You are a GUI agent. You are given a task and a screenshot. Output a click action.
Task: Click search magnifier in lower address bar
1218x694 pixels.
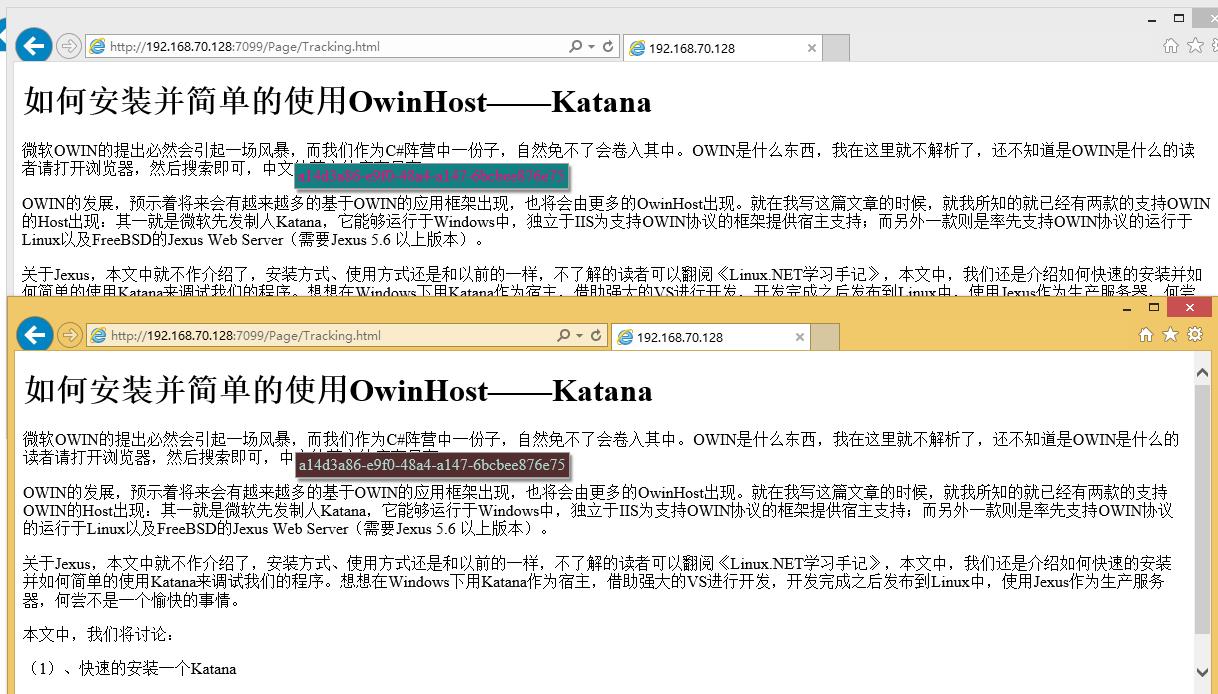[564, 336]
